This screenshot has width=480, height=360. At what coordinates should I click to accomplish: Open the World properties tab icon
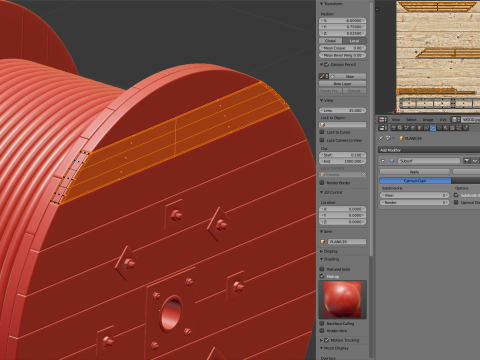pos(413,128)
